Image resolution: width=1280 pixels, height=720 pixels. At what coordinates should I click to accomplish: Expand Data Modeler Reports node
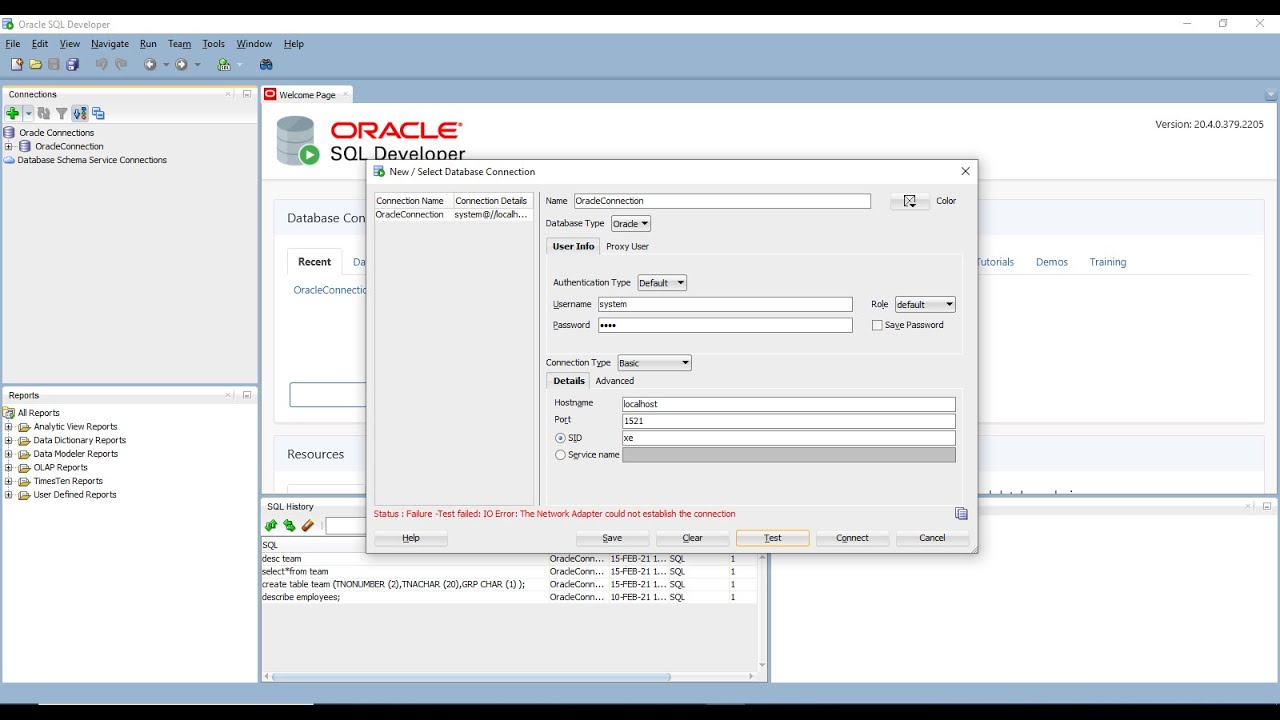pyautogui.click(x=9, y=454)
